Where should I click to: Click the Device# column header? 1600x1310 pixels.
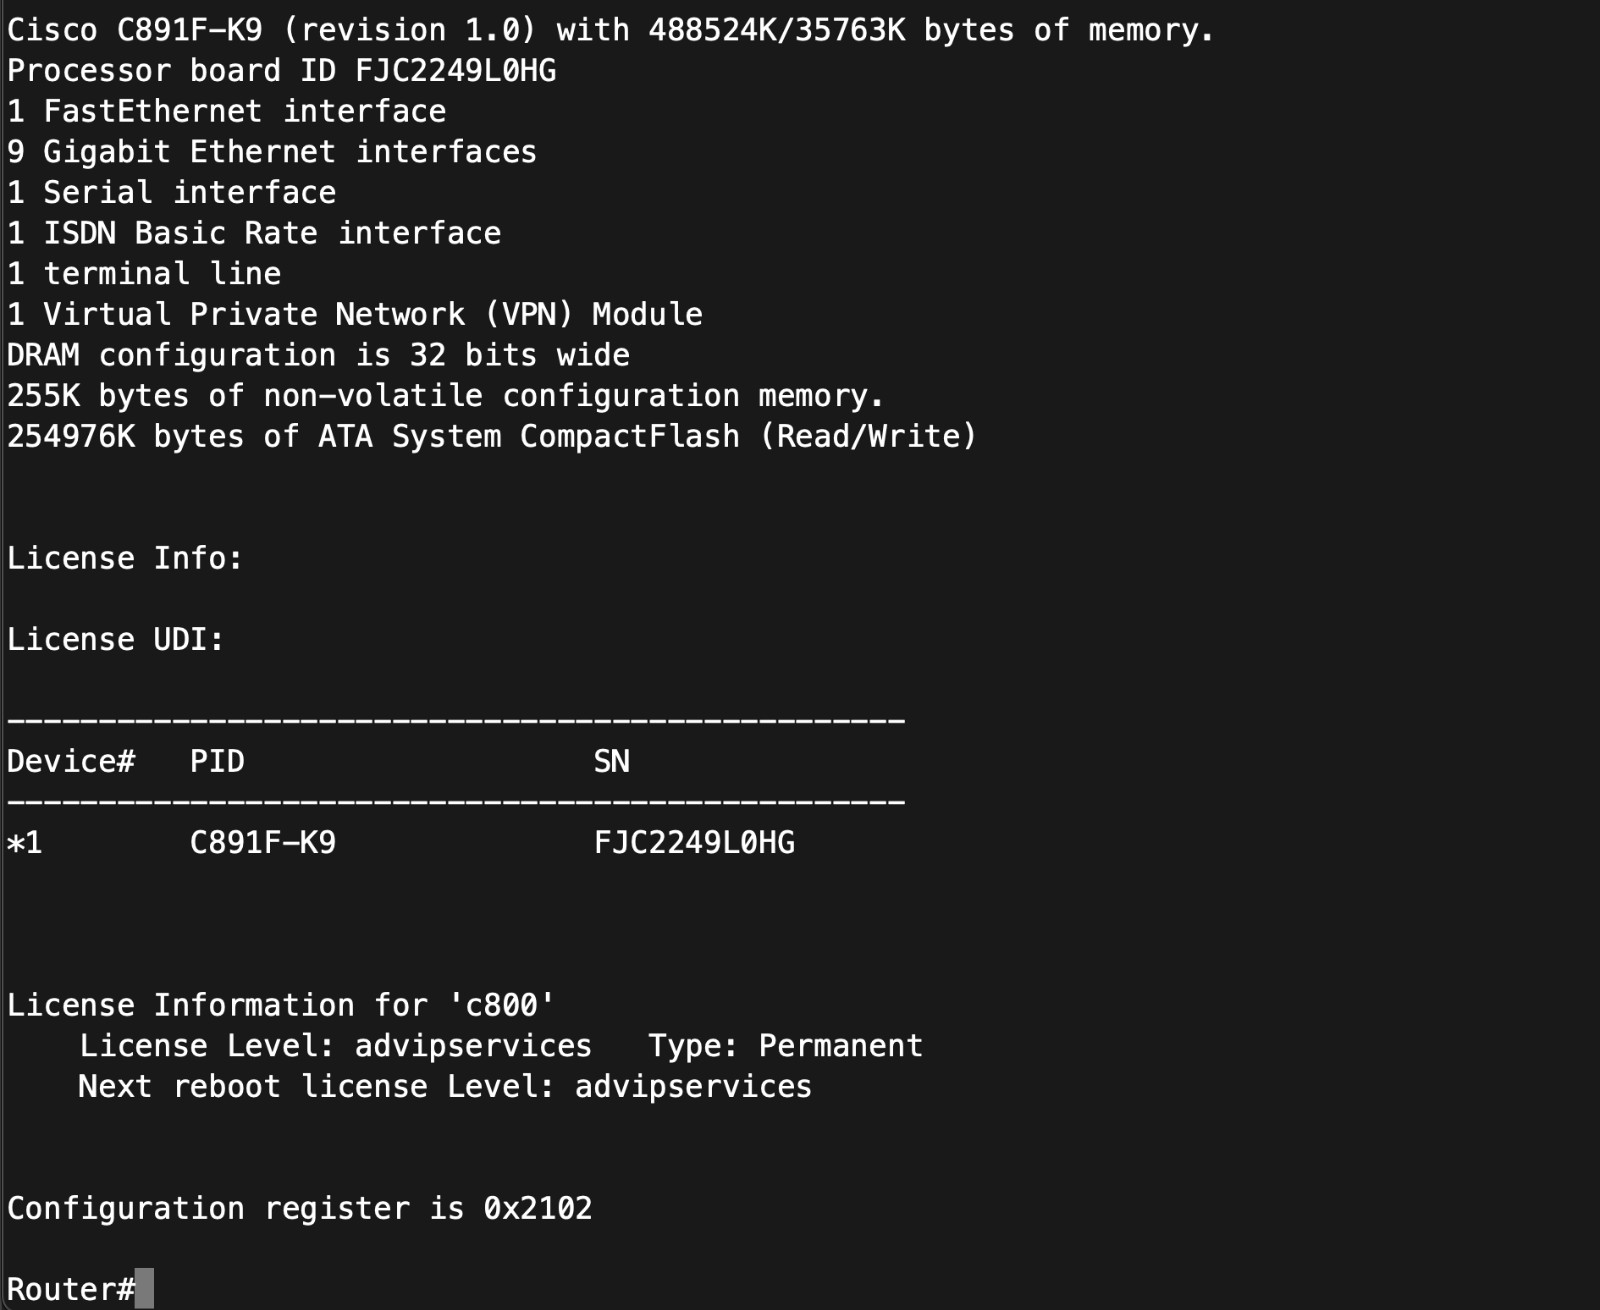(x=70, y=761)
